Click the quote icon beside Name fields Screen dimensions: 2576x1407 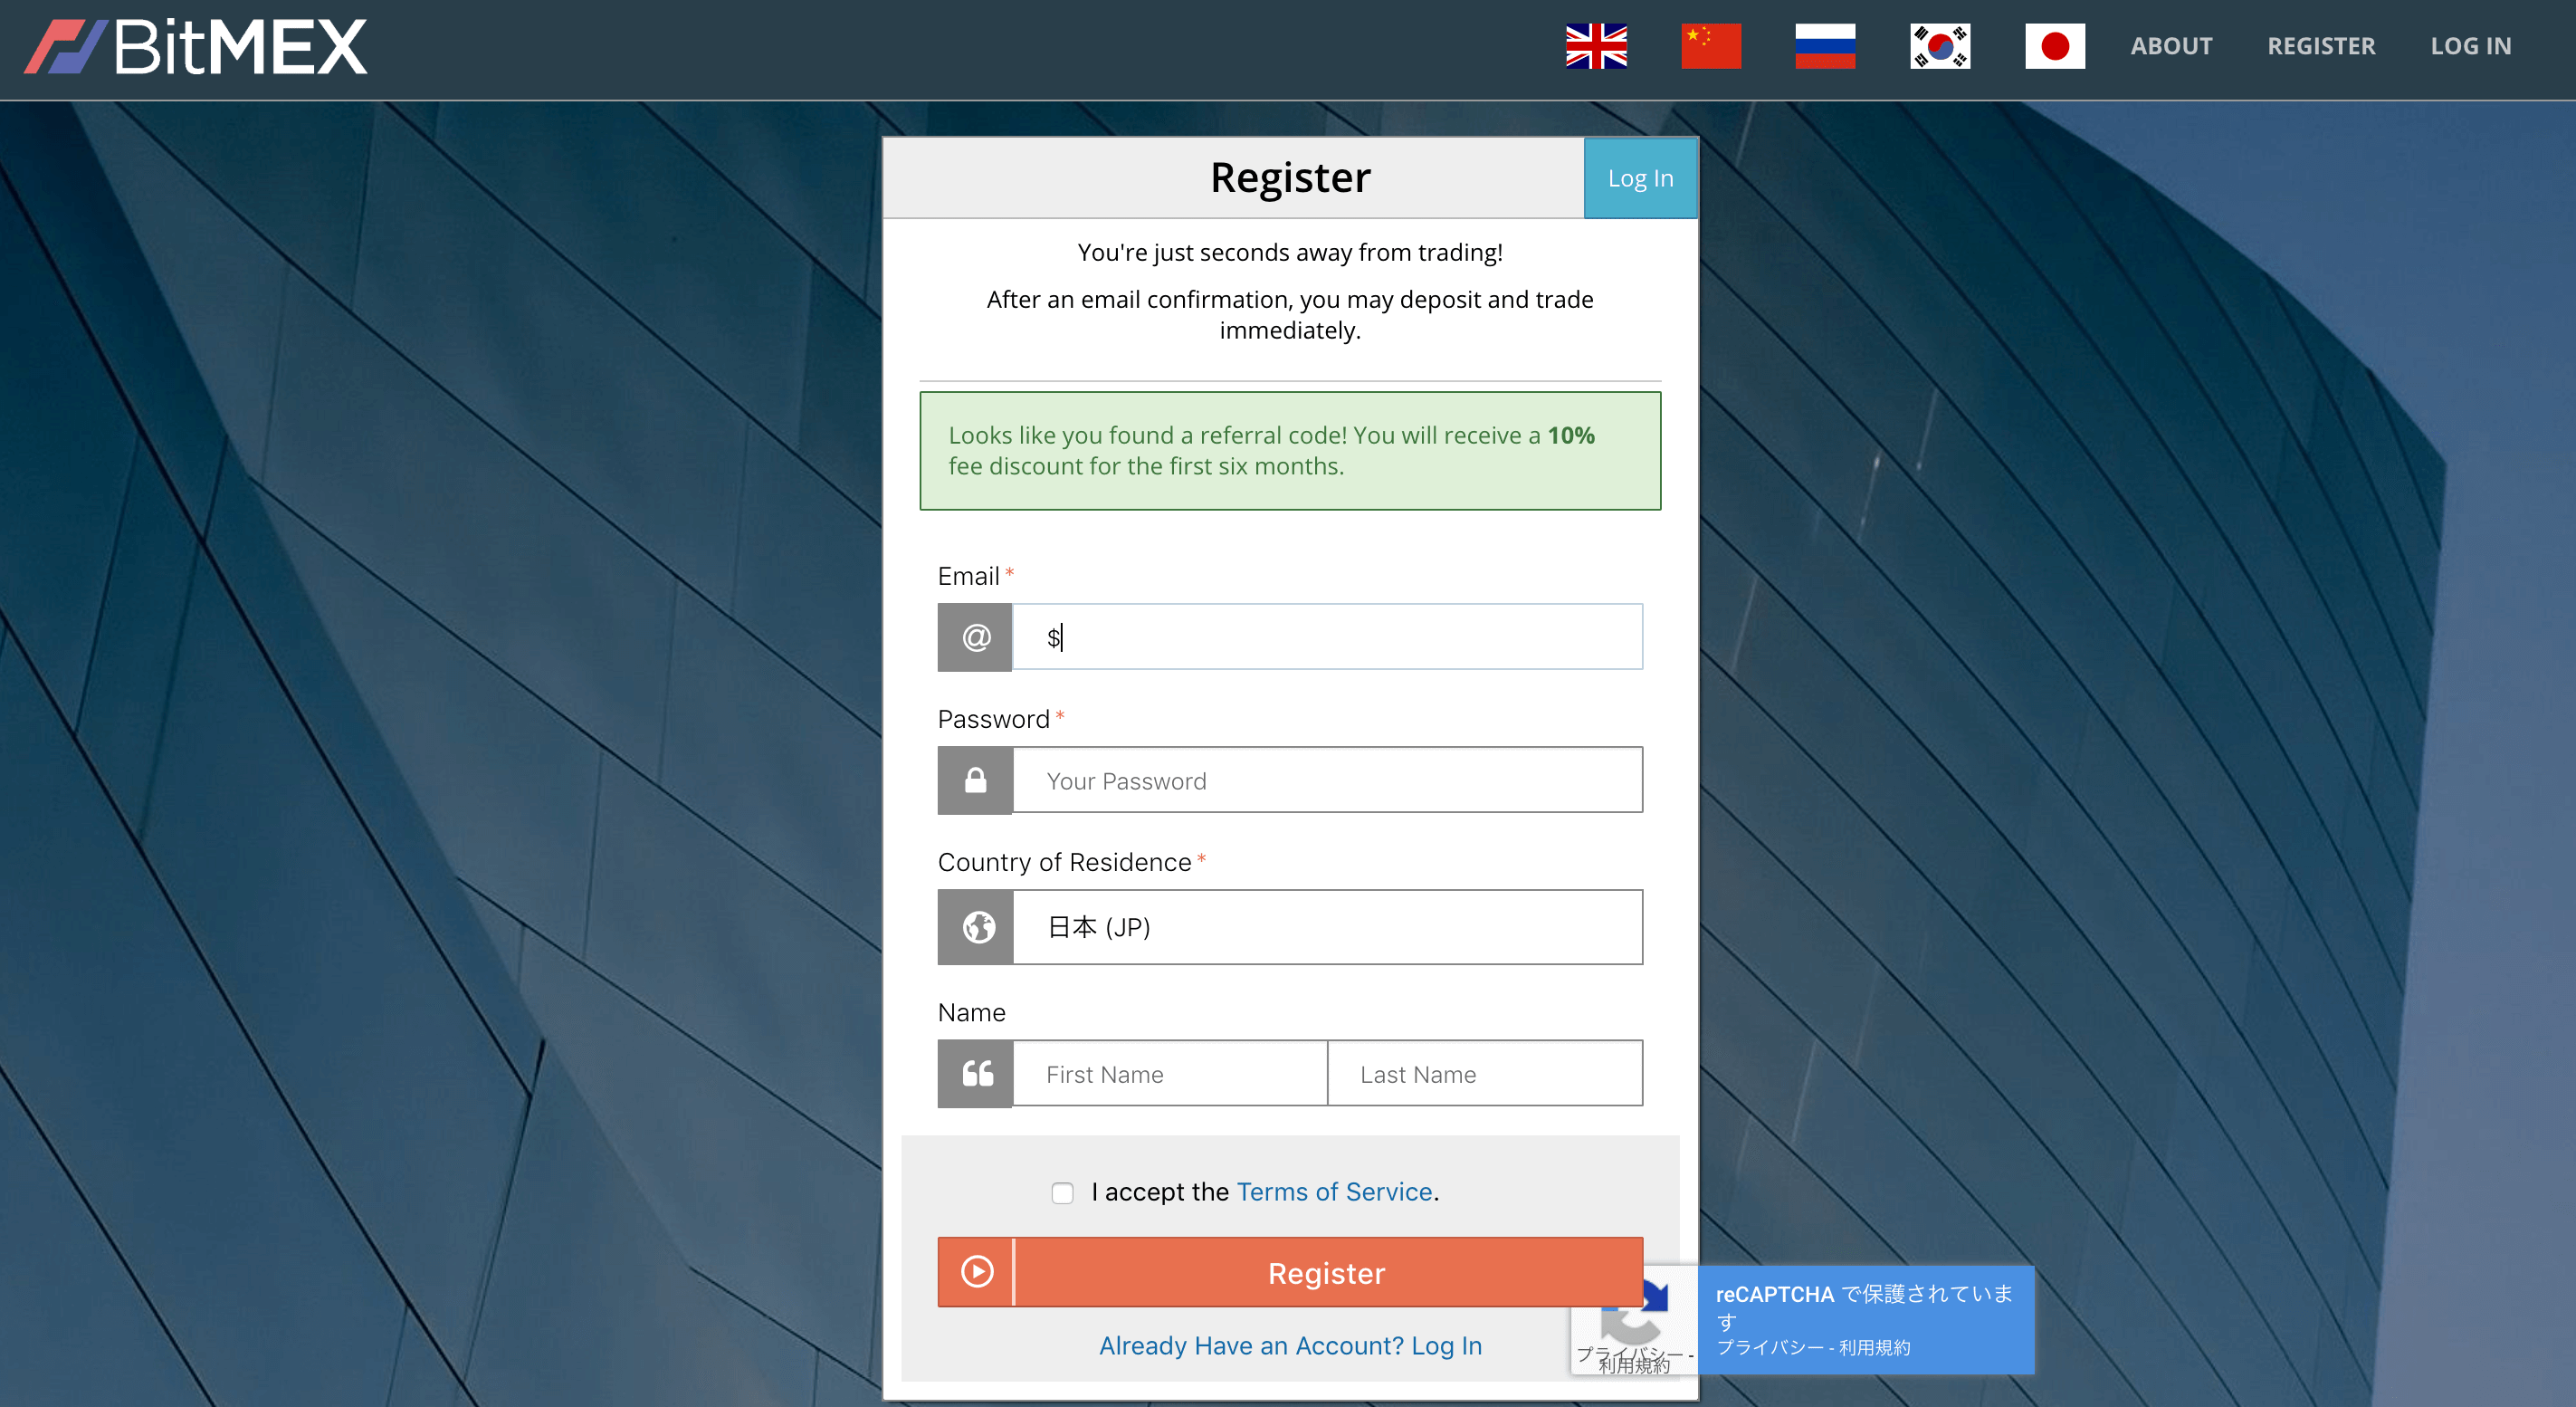976,1074
